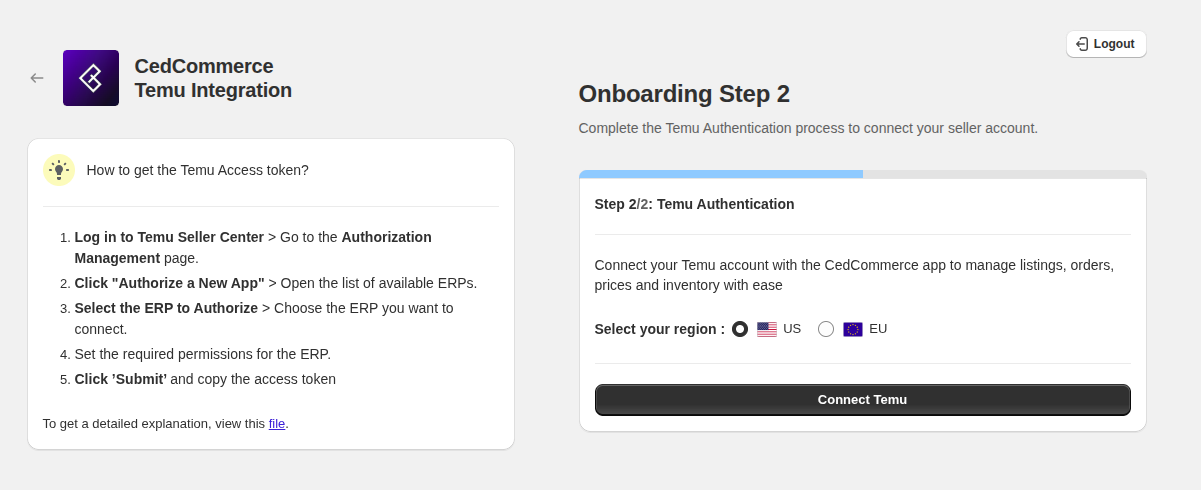Screen dimensions: 1201x490
Task: Click the Step 2/2 Temu Authentication heading
Action: pyautogui.click(x=694, y=204)
